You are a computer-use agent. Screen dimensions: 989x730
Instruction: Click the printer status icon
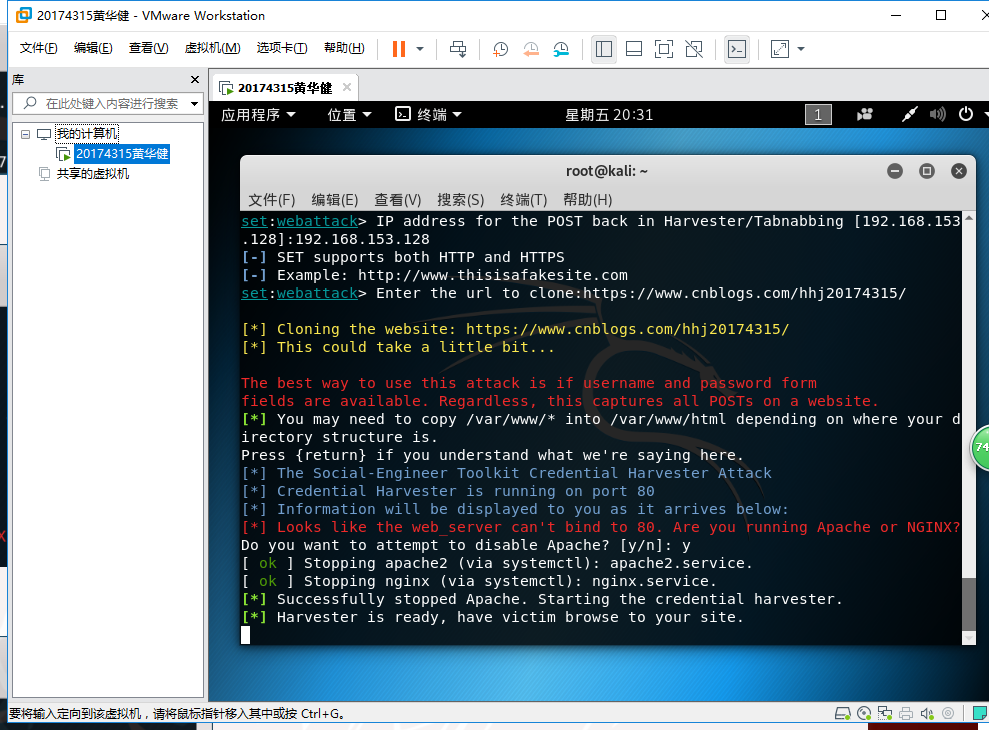(x=906, y=714)
